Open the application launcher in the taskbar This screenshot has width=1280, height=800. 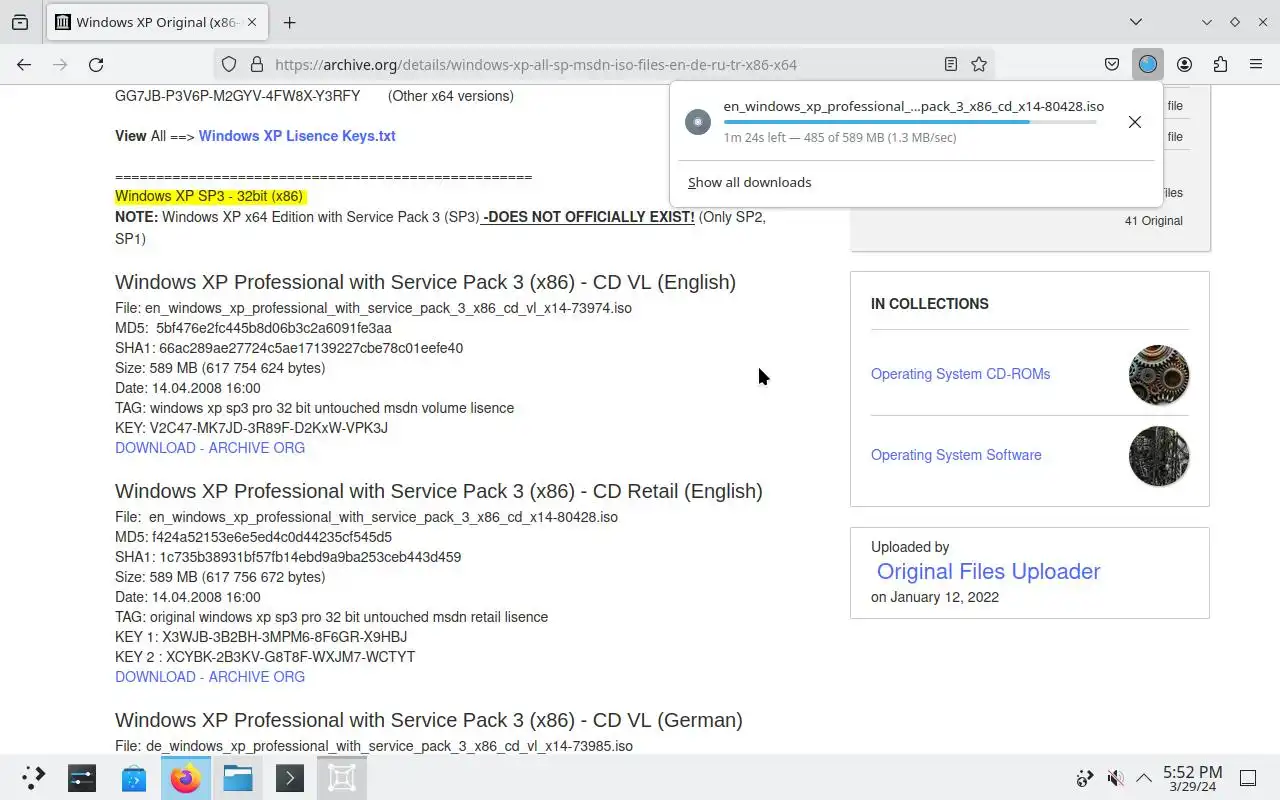pyautogui.click(x=33, y=778)
